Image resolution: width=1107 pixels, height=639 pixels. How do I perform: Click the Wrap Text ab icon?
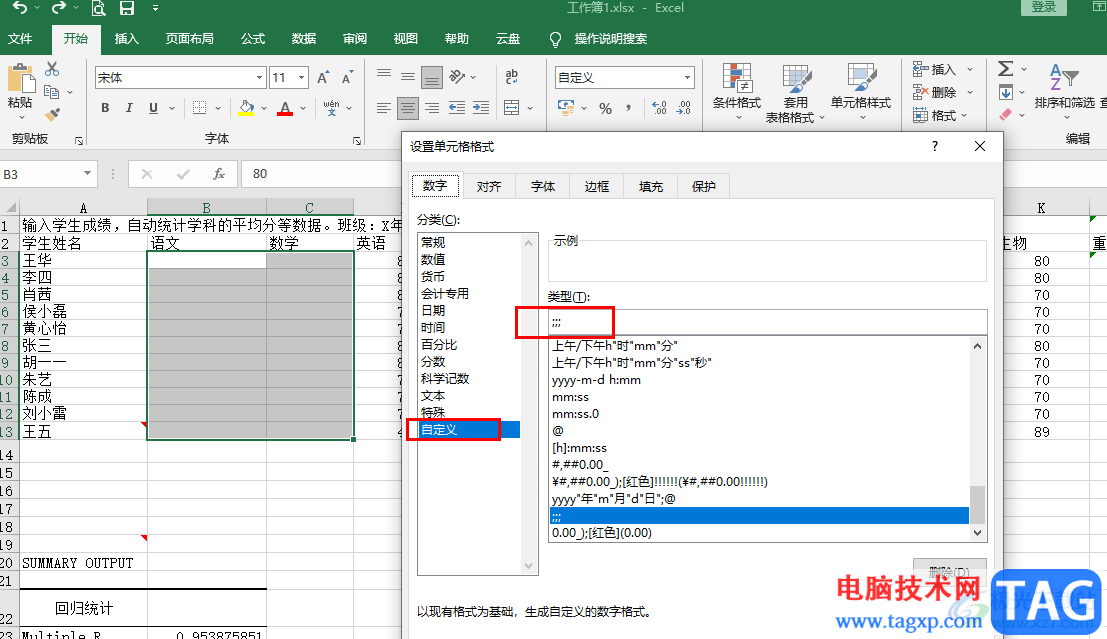click(x=512, y=76)
